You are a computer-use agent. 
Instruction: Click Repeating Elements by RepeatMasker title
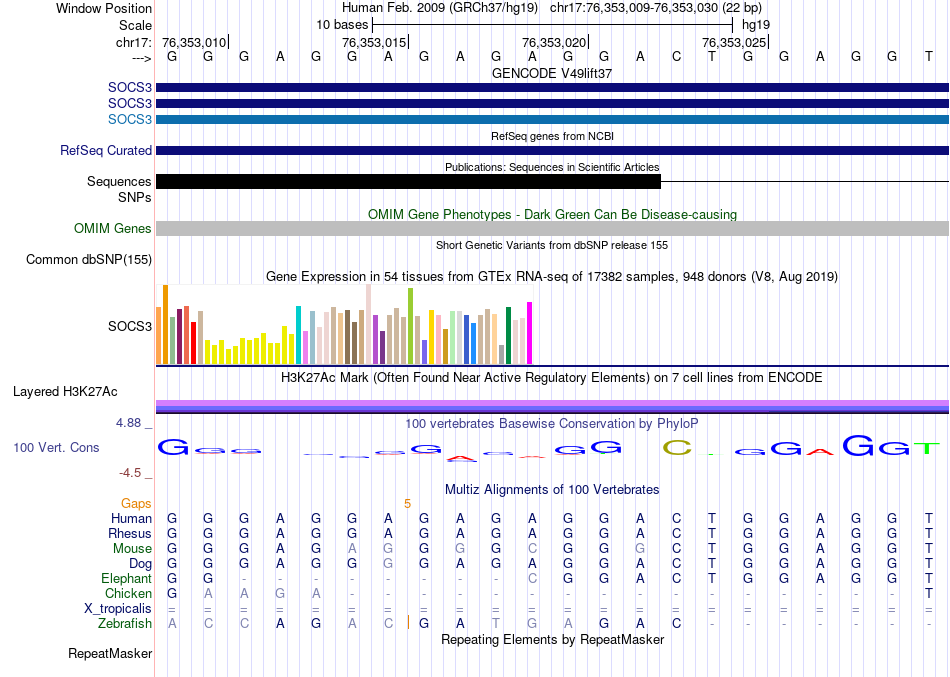553,639
